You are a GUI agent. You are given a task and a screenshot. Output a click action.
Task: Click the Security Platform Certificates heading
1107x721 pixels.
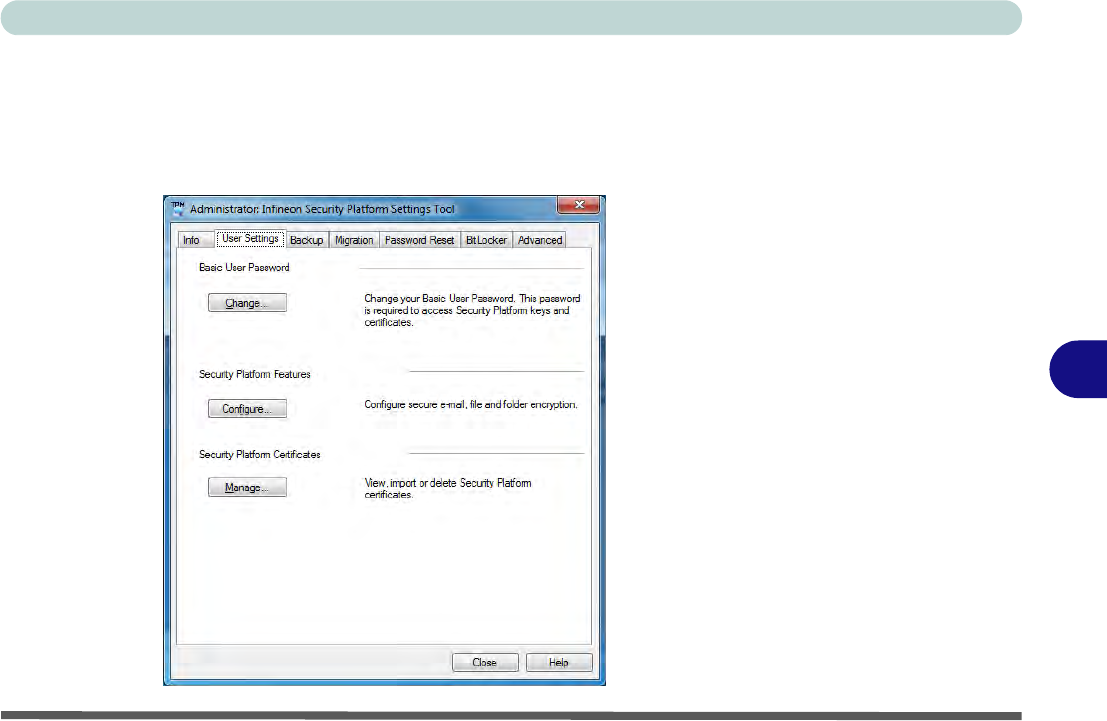tap(260, 454)
